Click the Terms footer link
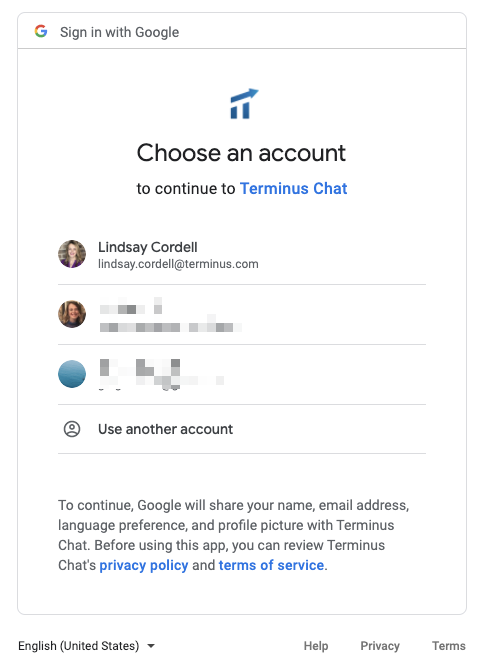This screenshot has height=664, width=502. [x=449, y=646]
